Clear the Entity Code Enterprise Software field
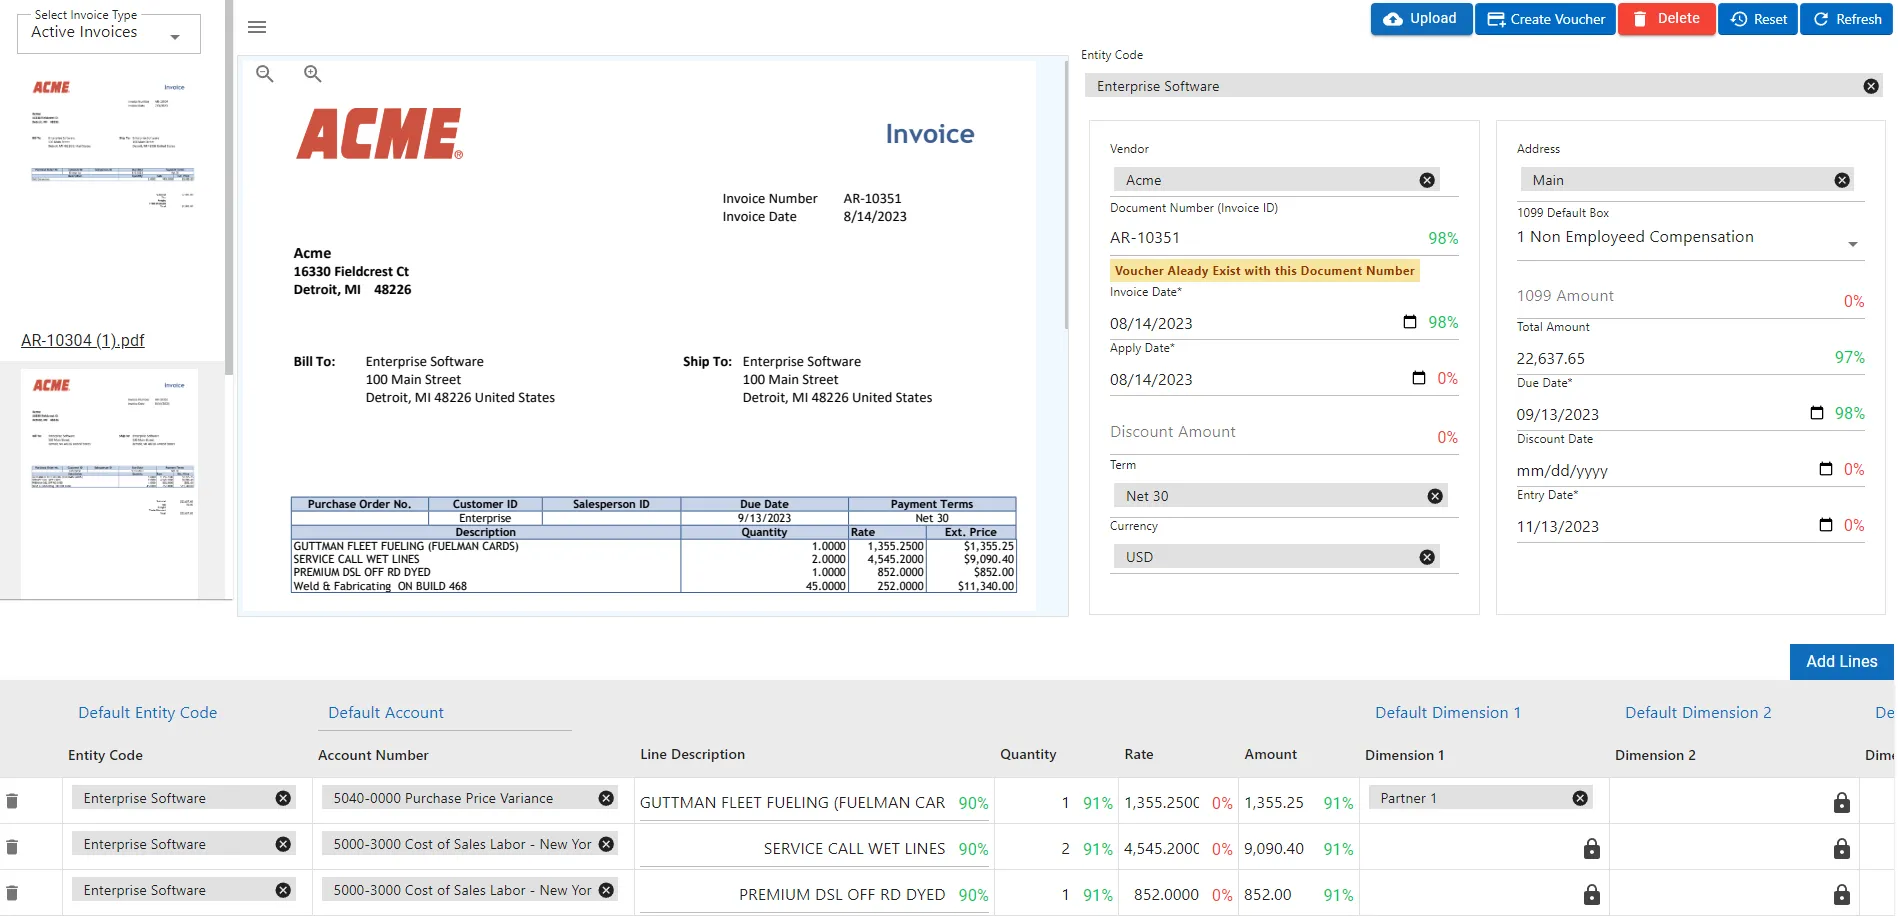 1871,86
